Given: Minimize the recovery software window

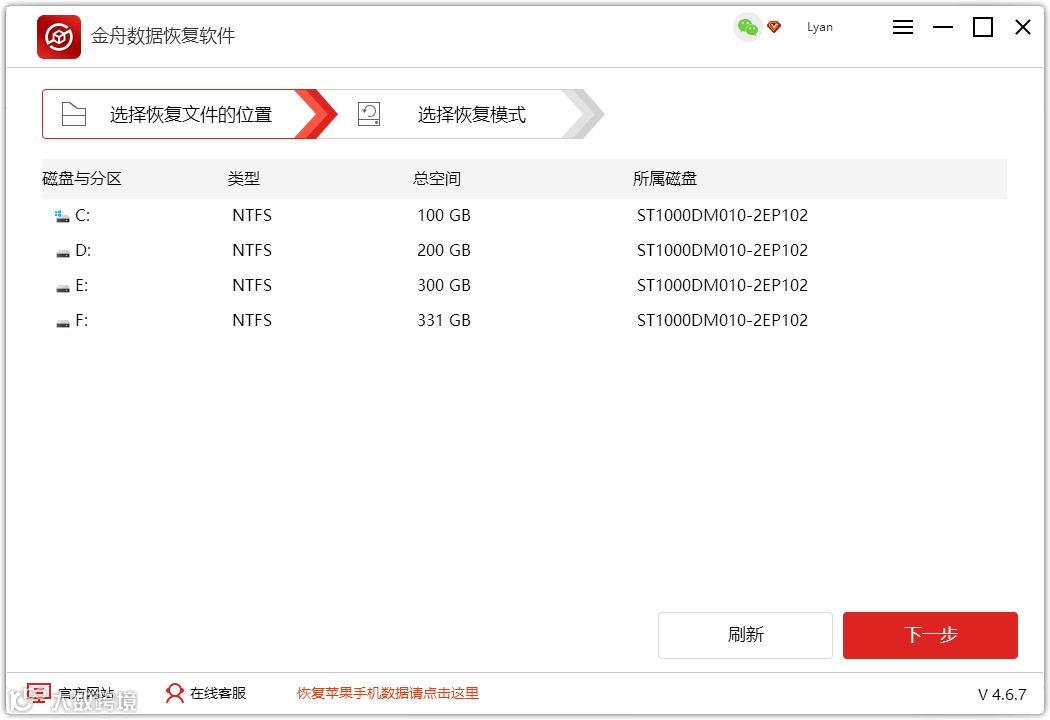Looking at the screenshot, I should click(x=943, y=27).
